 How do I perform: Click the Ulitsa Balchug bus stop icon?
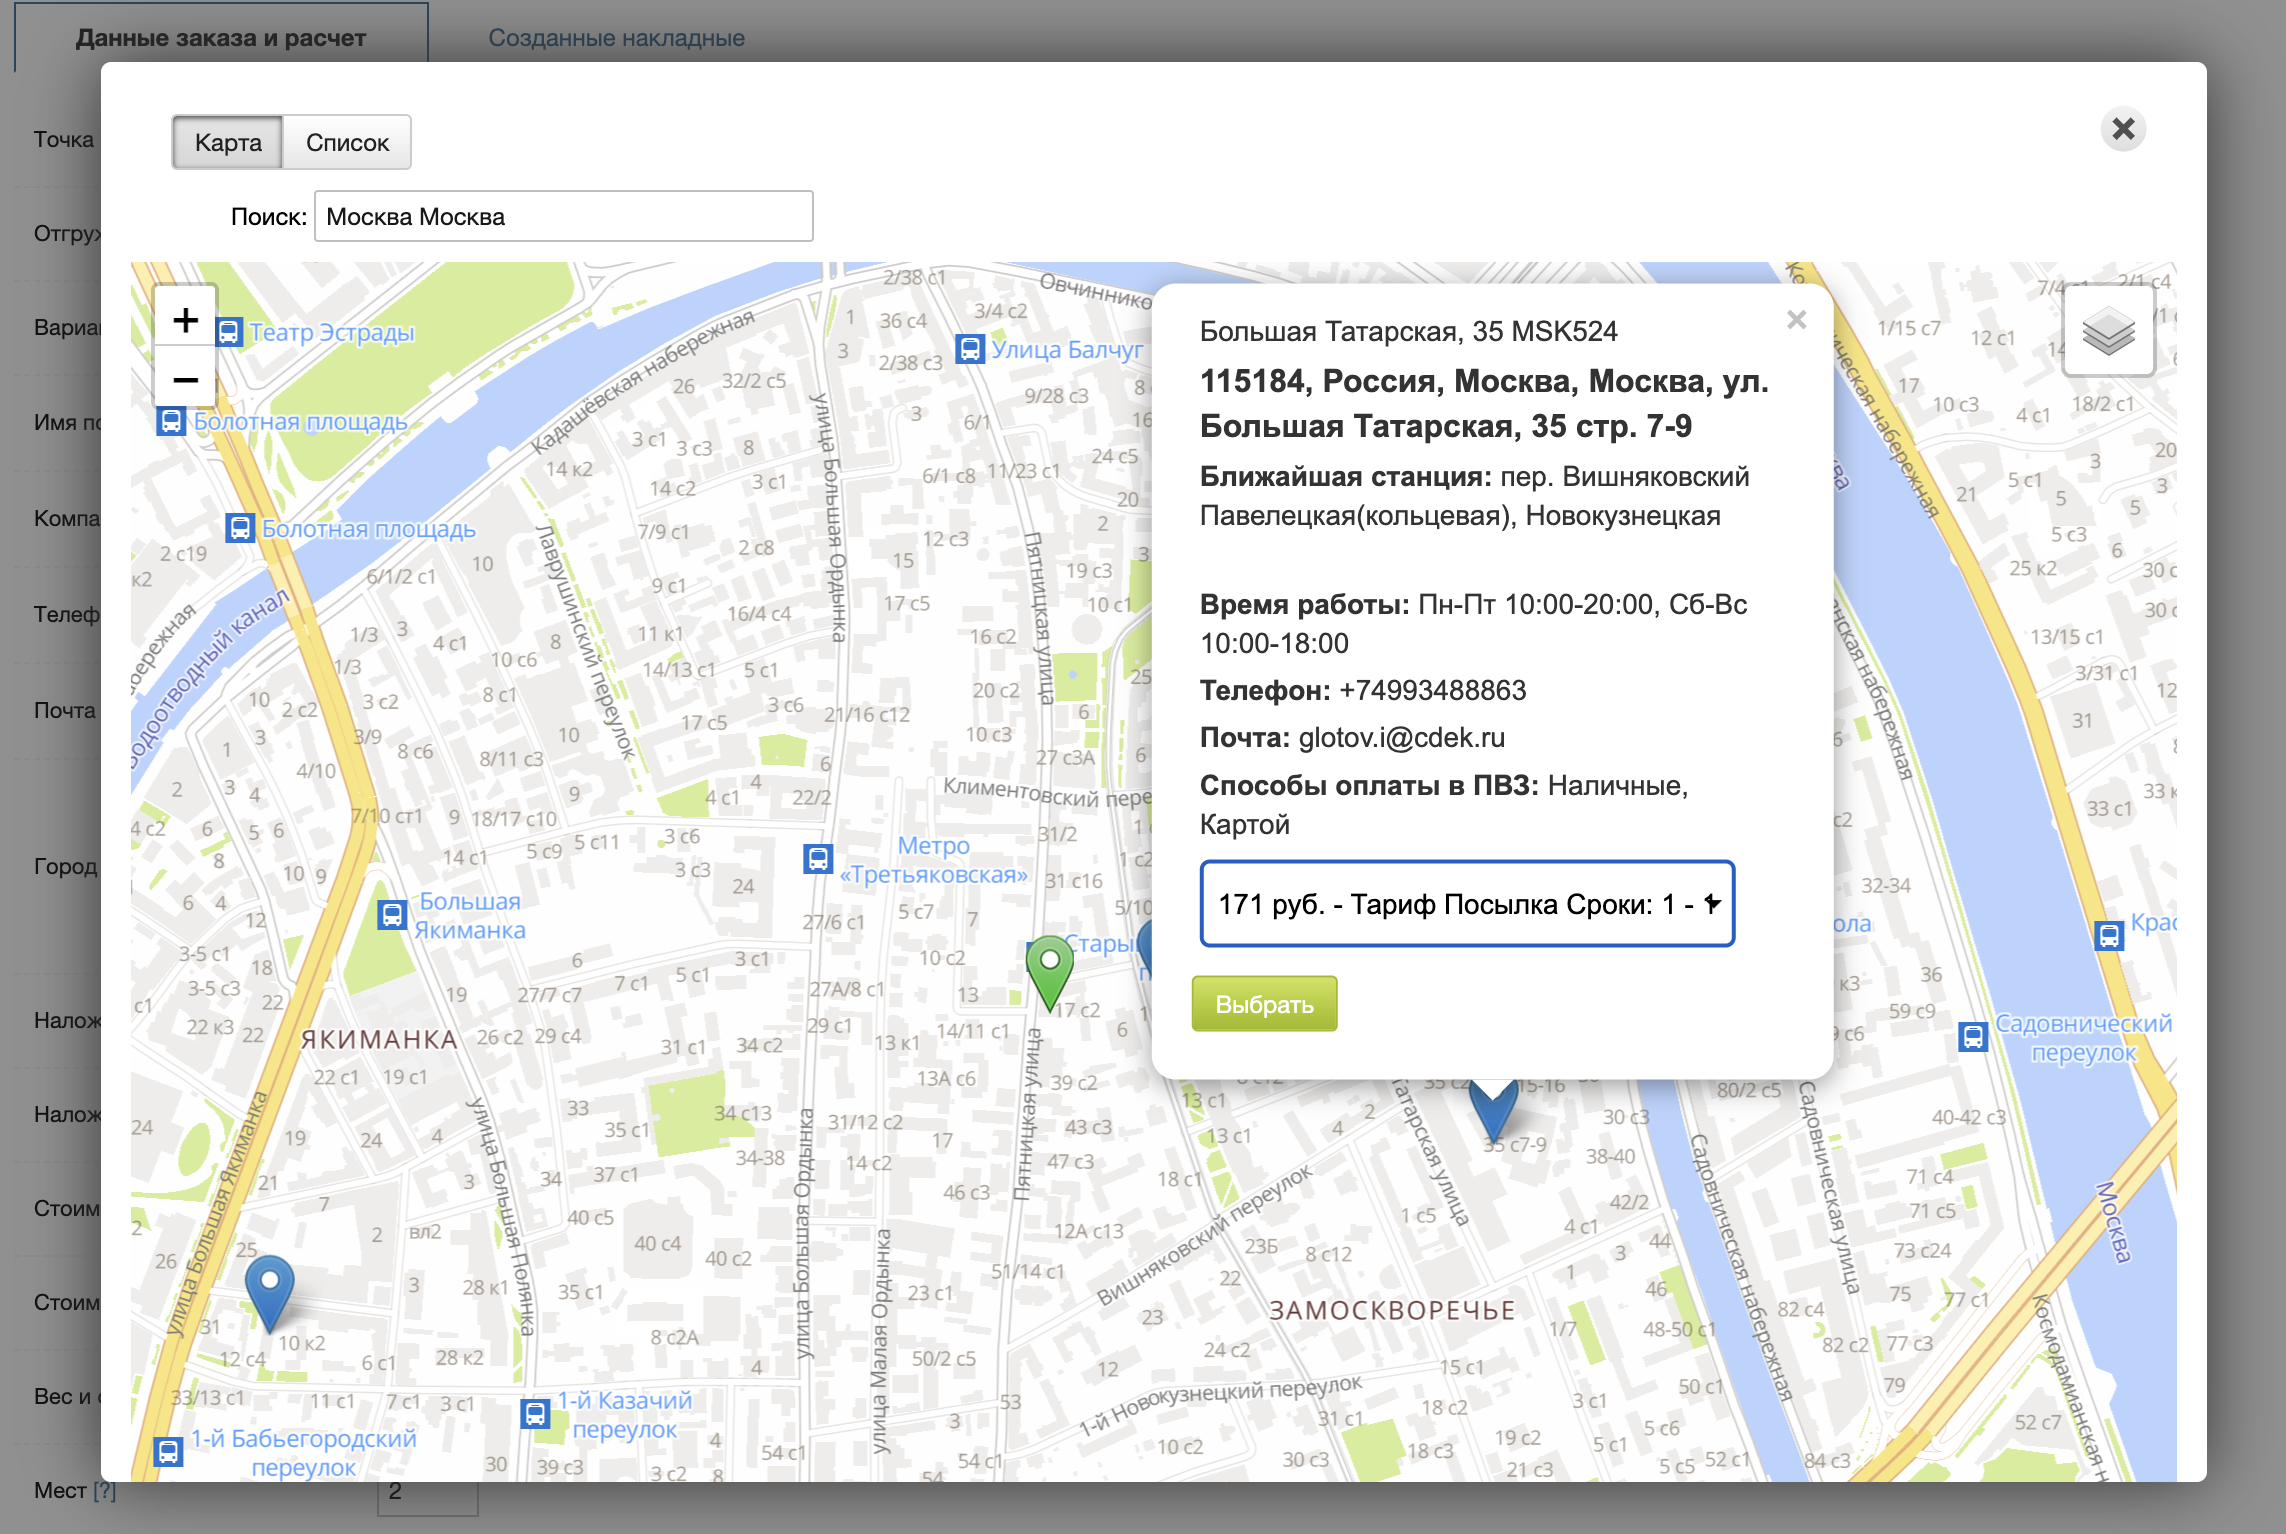[969, 349]
